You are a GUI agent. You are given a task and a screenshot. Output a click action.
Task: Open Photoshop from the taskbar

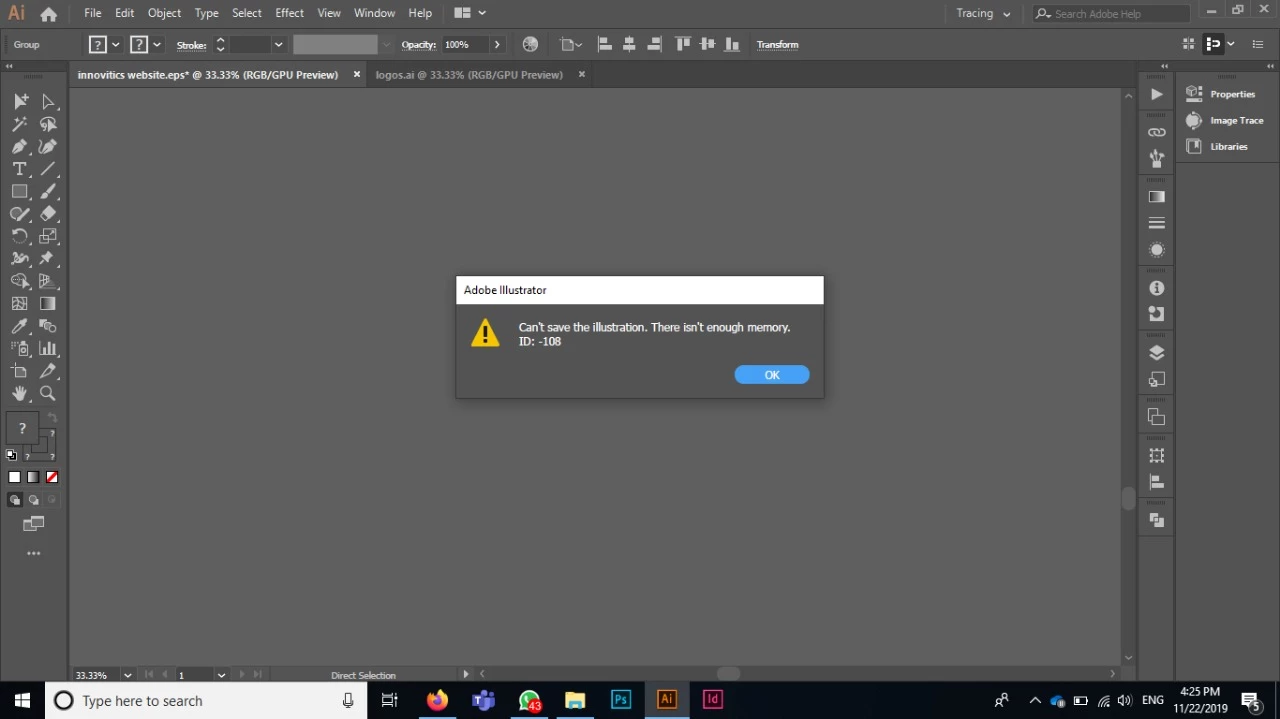(x=621, y=700)
